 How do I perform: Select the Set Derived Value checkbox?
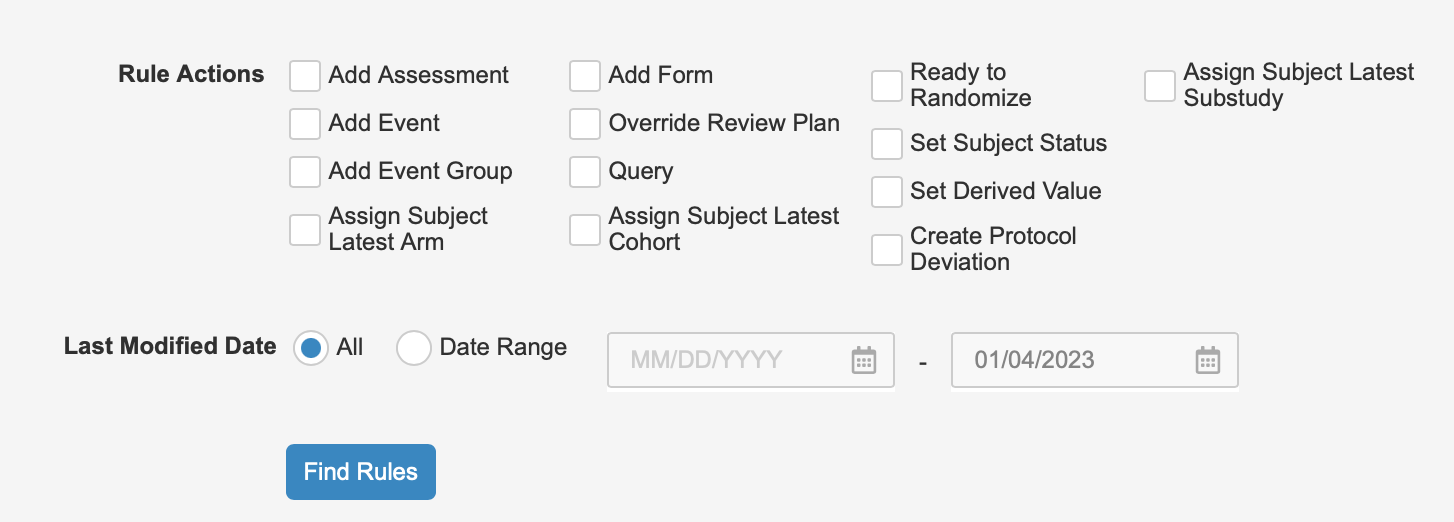point(887,192)
